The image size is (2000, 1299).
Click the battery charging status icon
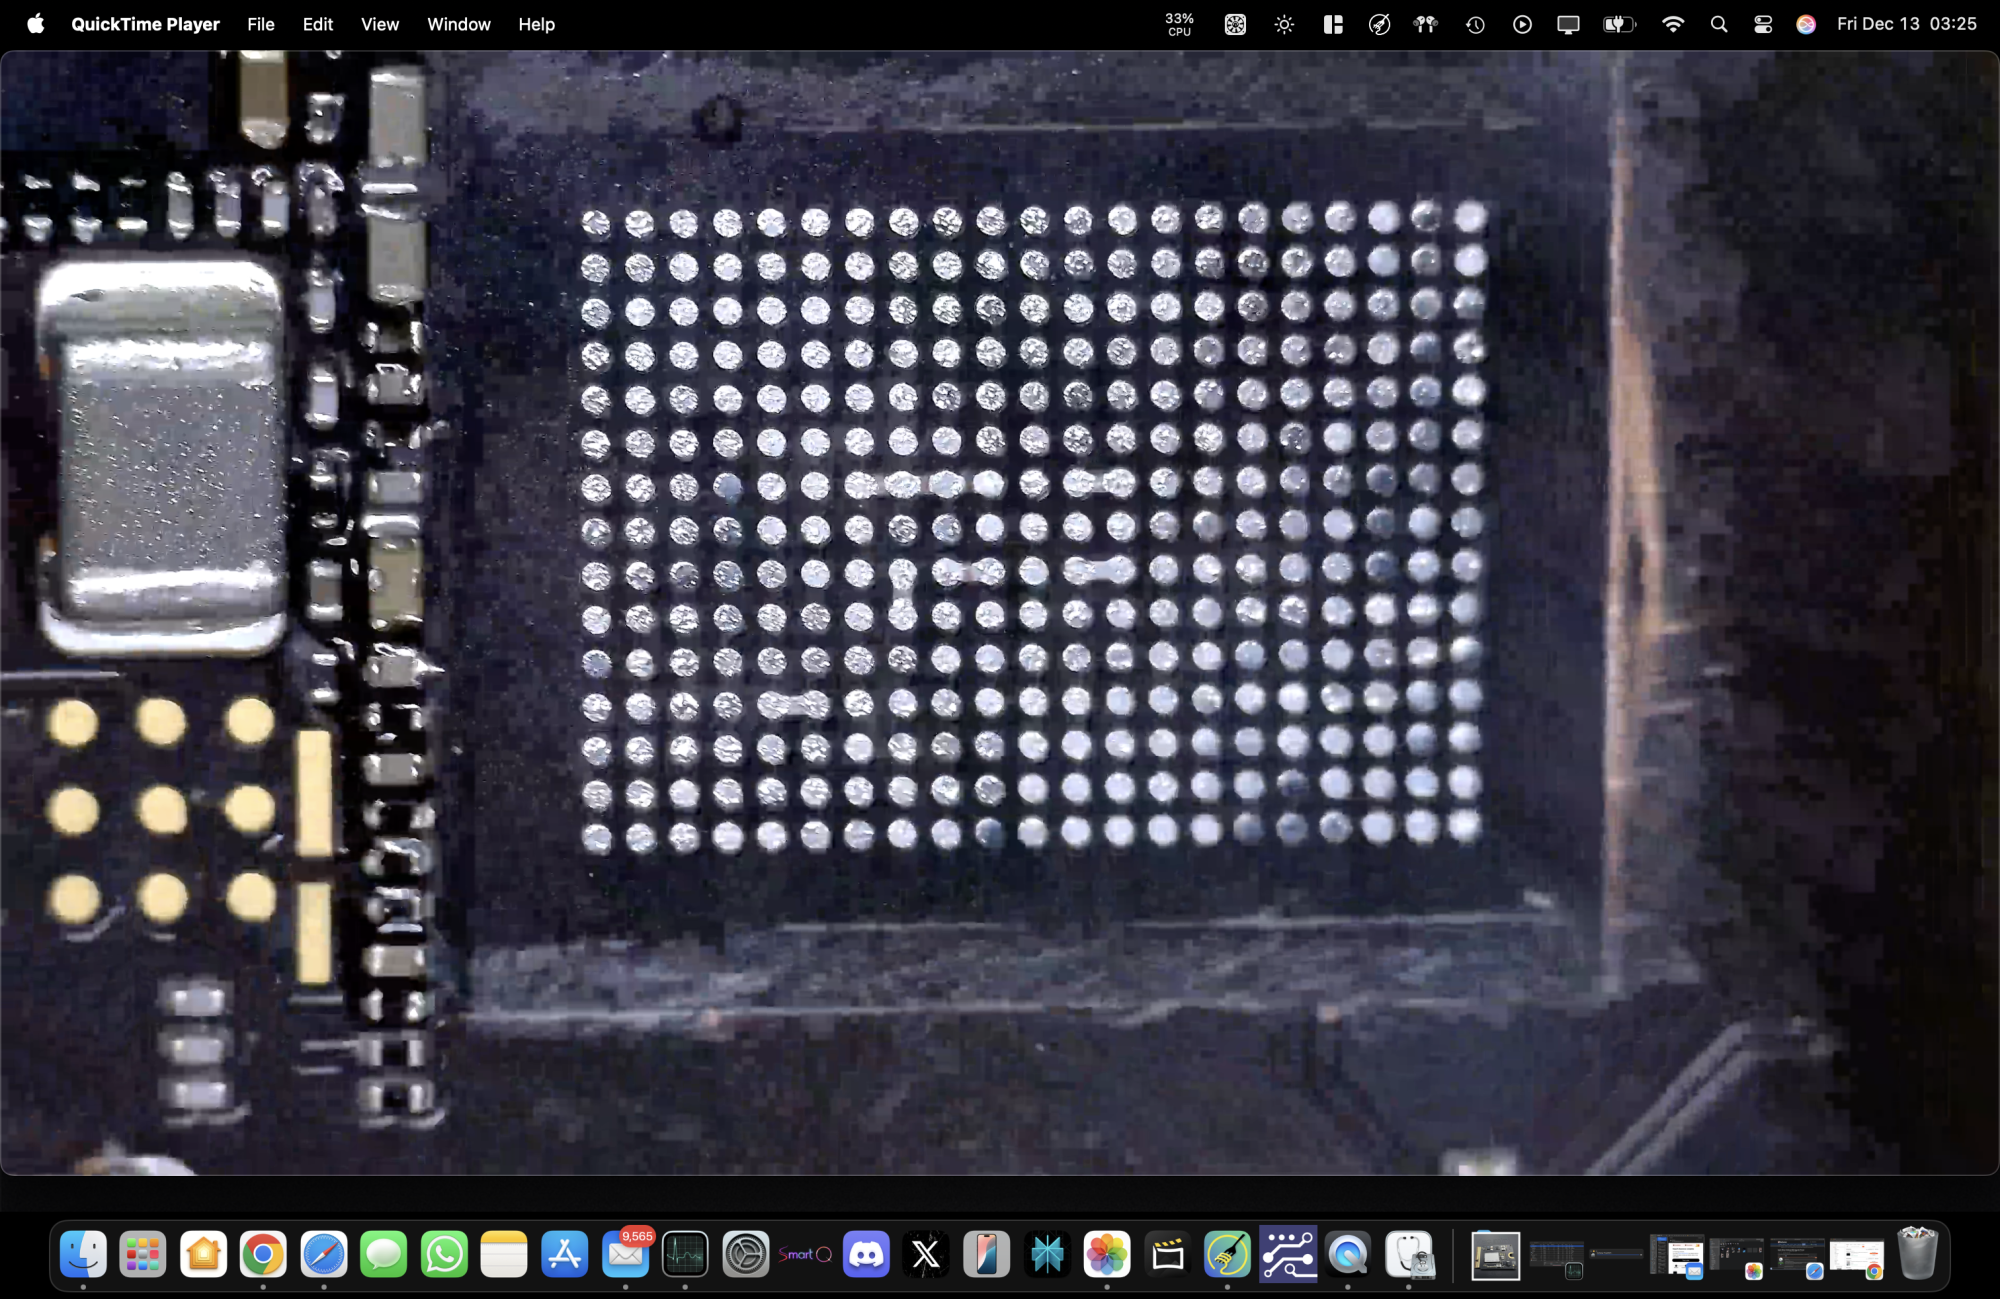[x=1618, y=24]
